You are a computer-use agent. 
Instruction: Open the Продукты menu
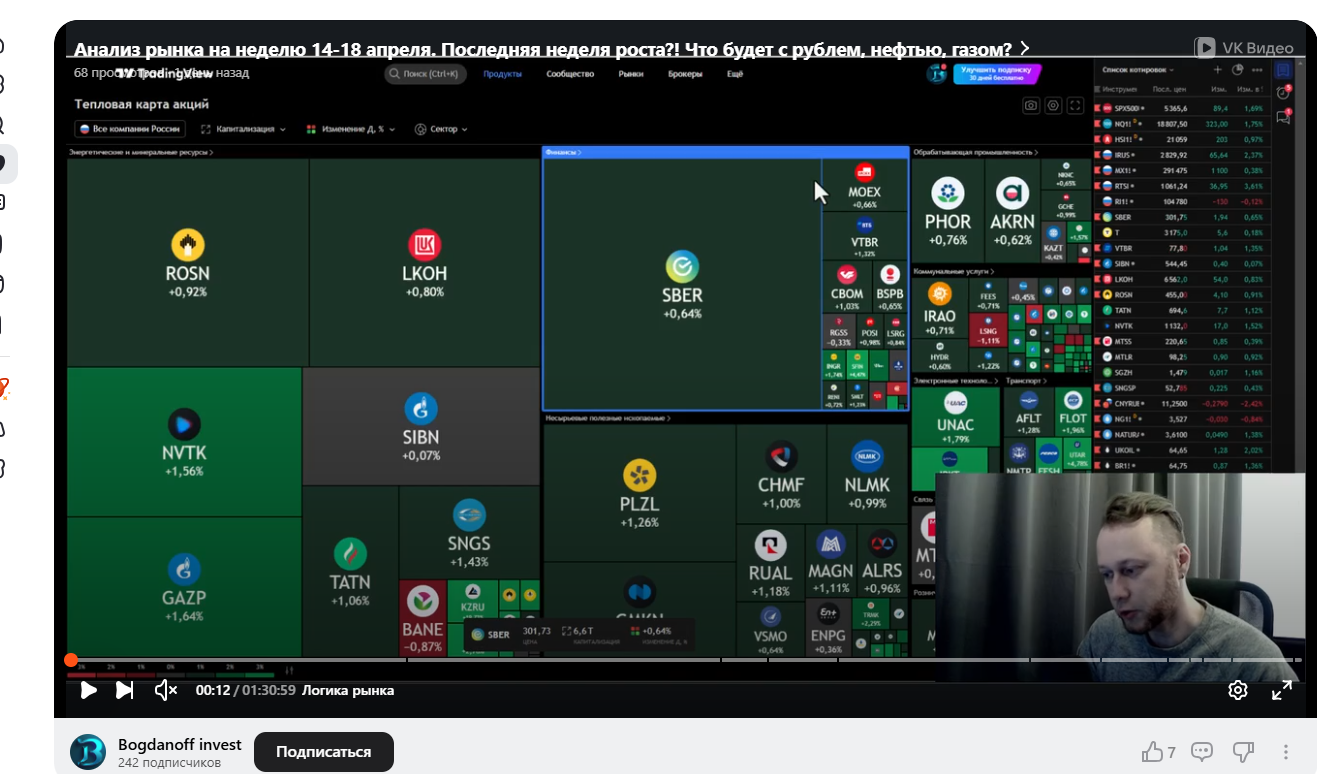coord(502,74)
